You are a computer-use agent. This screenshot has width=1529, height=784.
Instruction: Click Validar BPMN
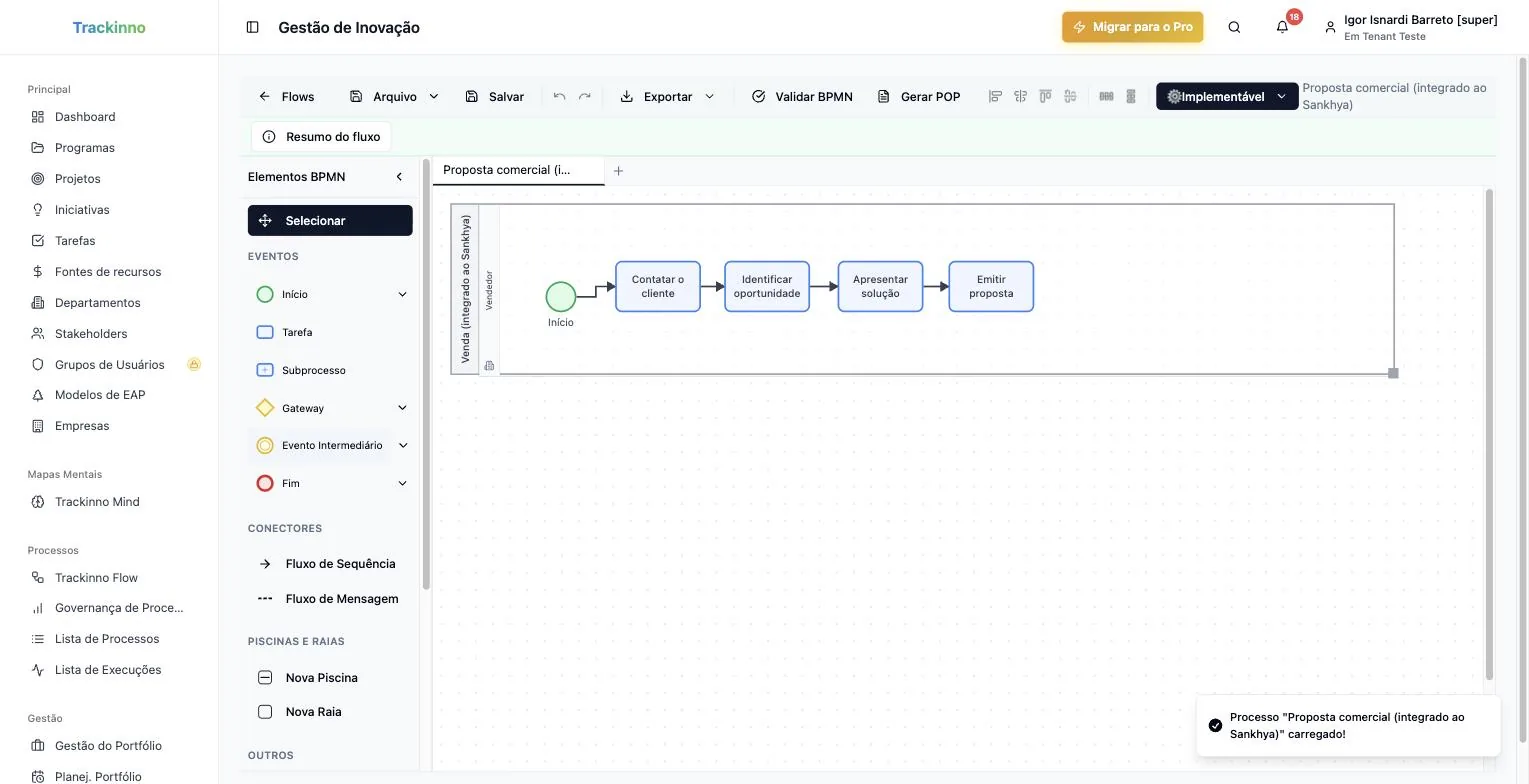[x=802, y=96]
